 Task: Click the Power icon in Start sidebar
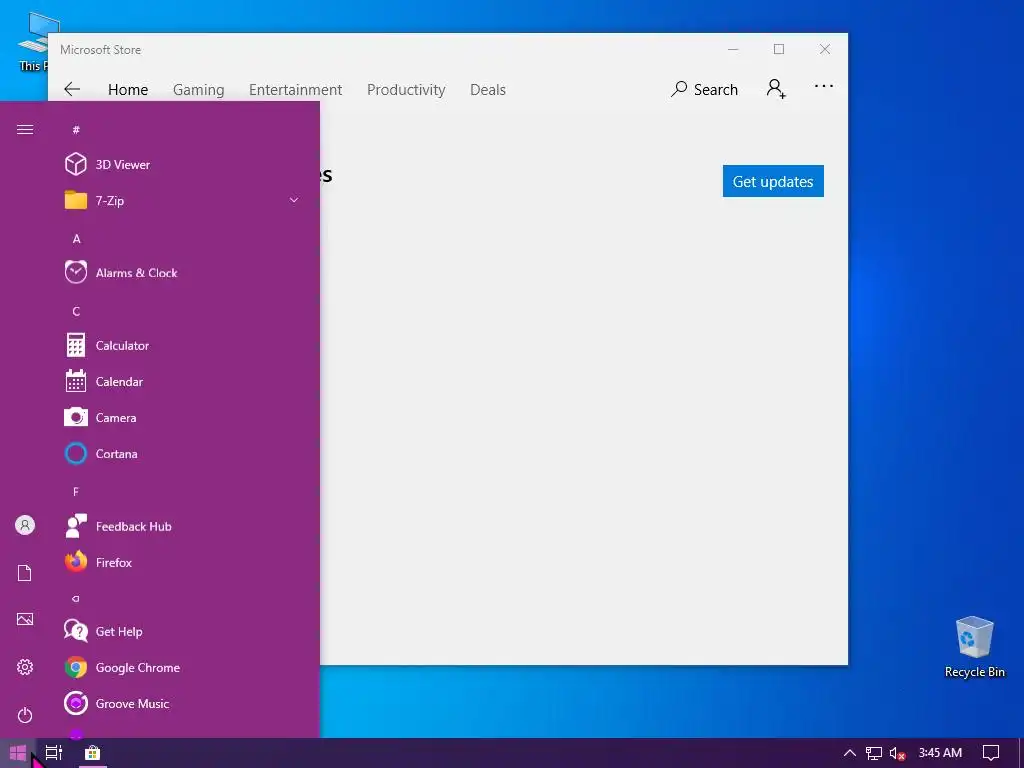[x=25, y=715]
